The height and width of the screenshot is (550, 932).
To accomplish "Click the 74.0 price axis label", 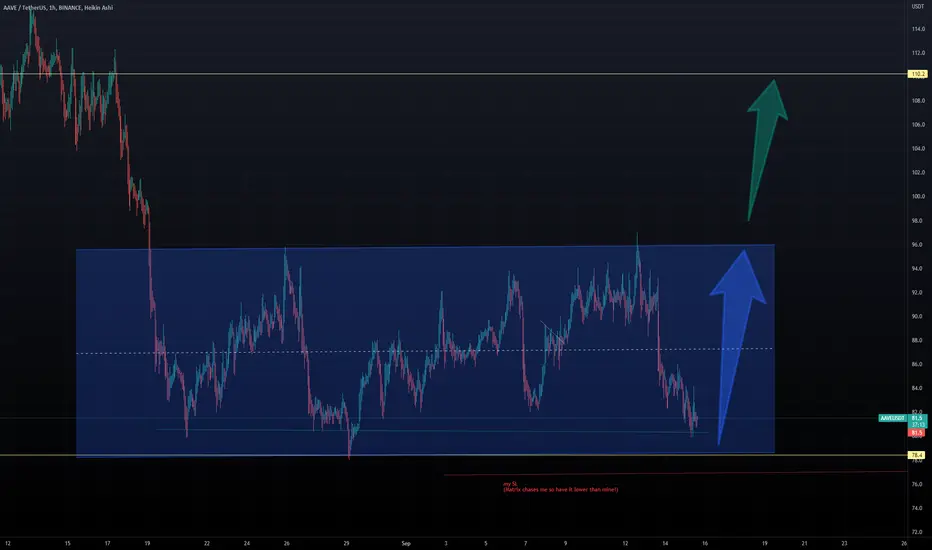I will tap(917, 508).
